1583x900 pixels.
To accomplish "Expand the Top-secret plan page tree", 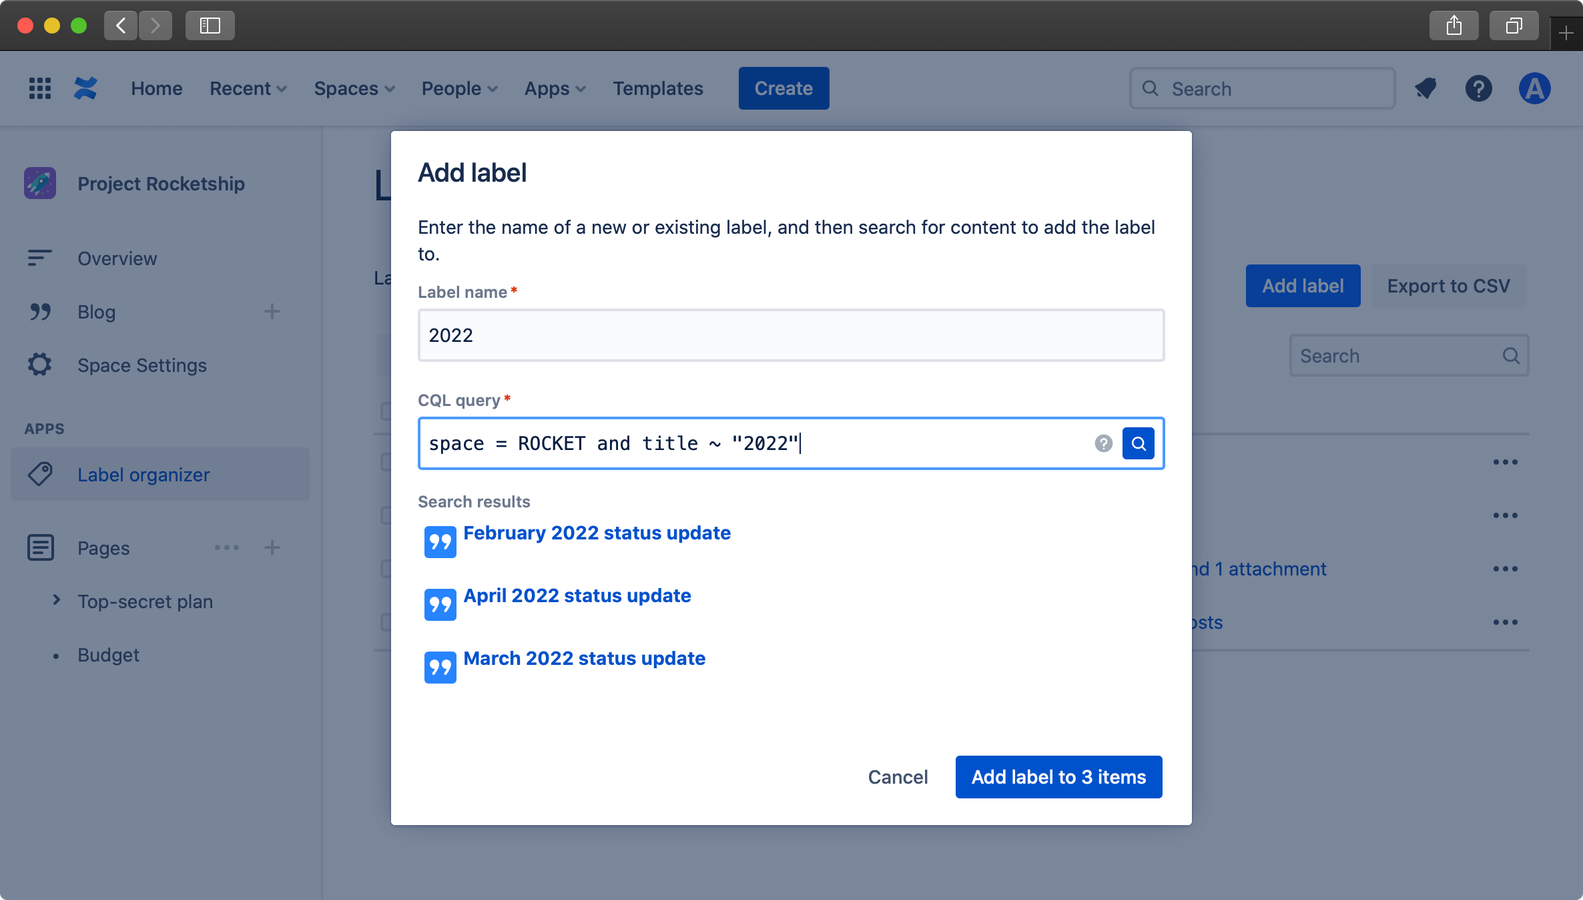I will 56,600.
